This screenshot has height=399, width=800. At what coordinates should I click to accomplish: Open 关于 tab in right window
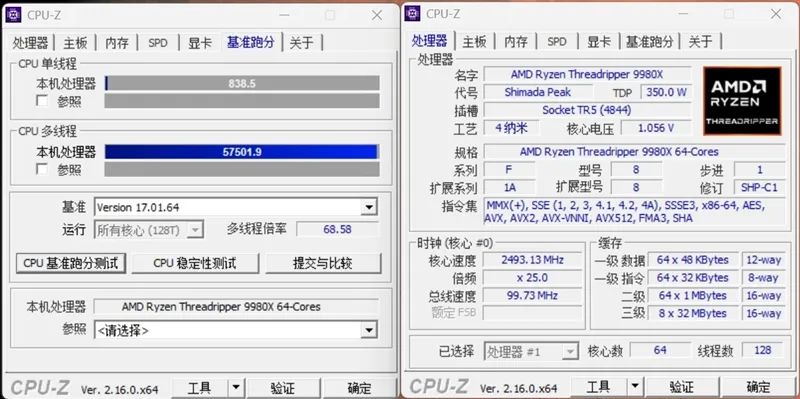tap(701, 41)
